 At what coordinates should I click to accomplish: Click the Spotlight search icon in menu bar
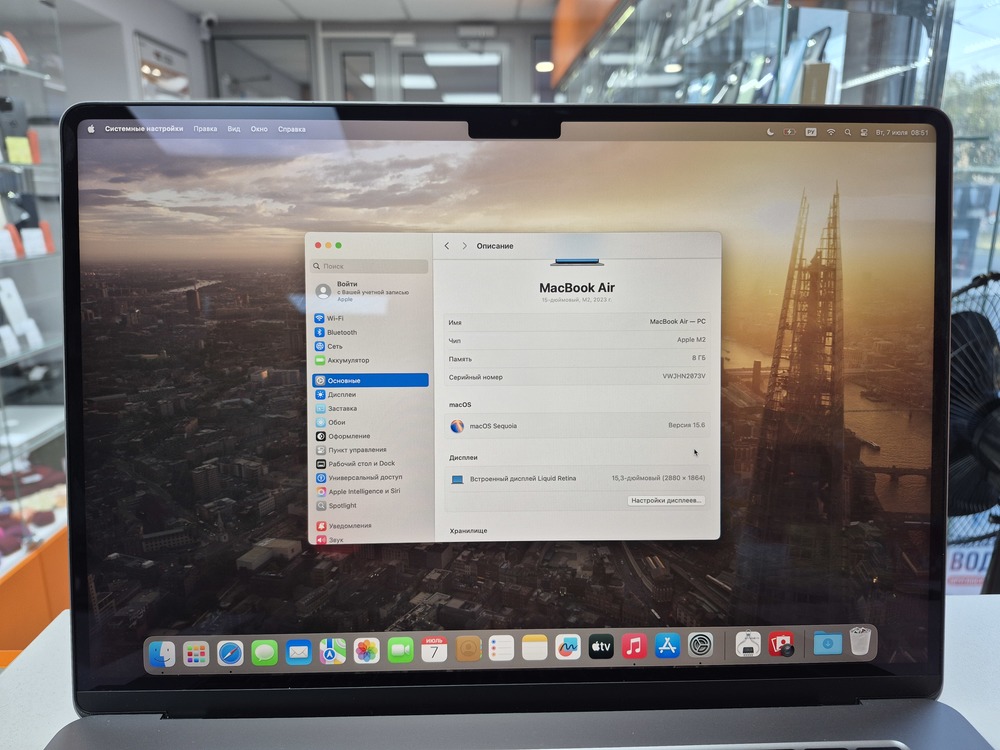[848, 133]
